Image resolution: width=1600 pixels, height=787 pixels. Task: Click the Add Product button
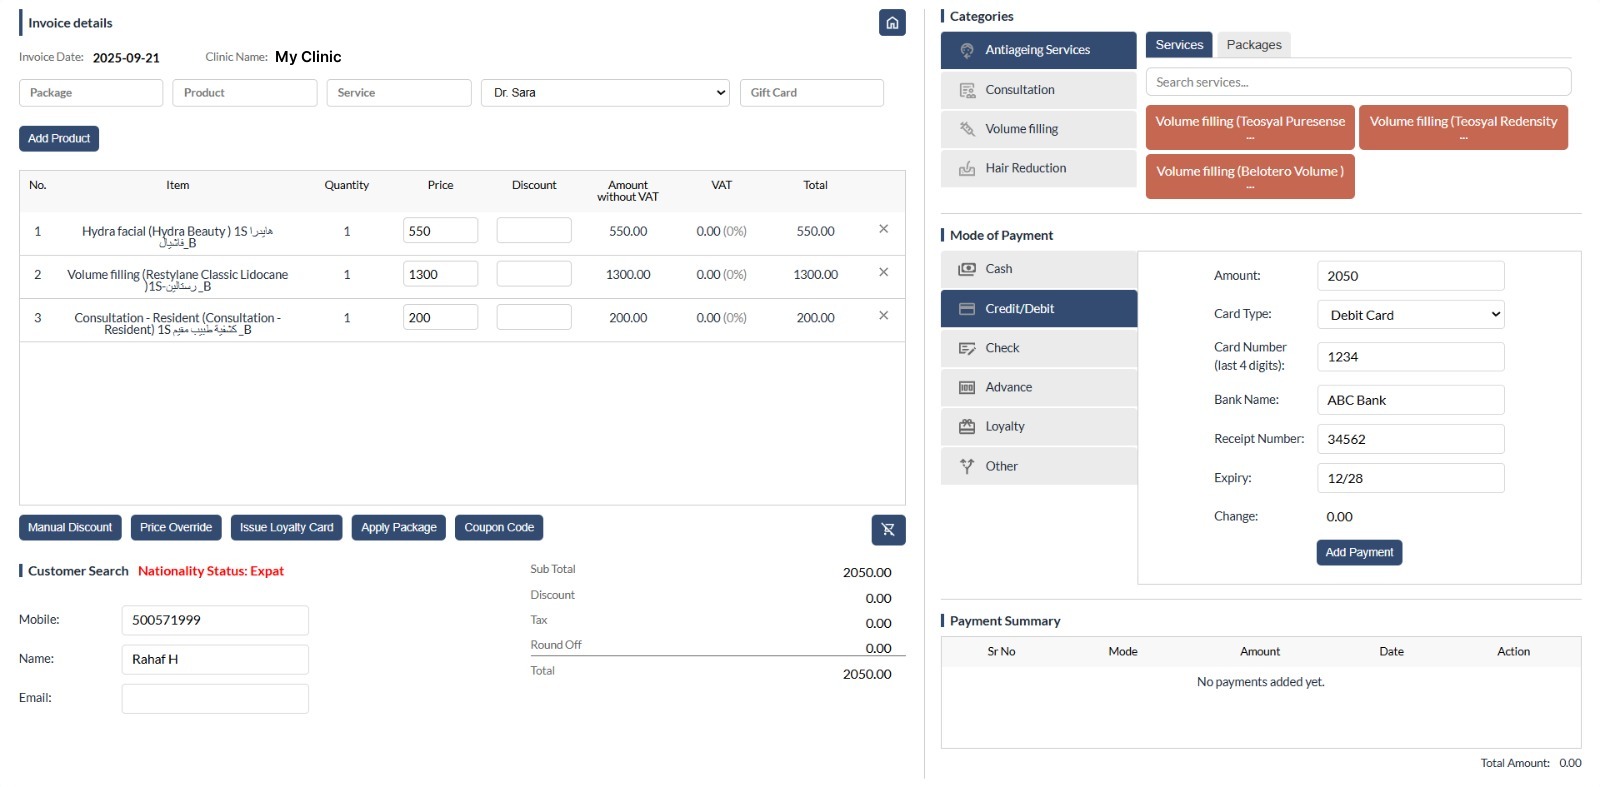(x=59, y=138)
